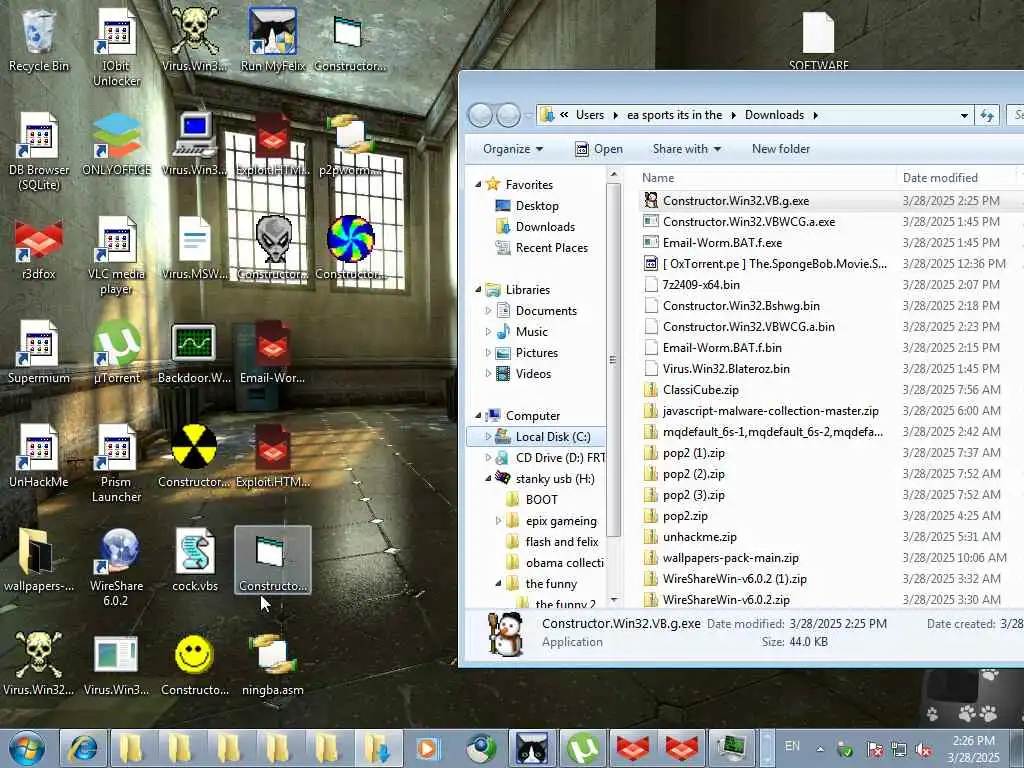Select Virus.MSW... document icon on desktop

point(195,249)
